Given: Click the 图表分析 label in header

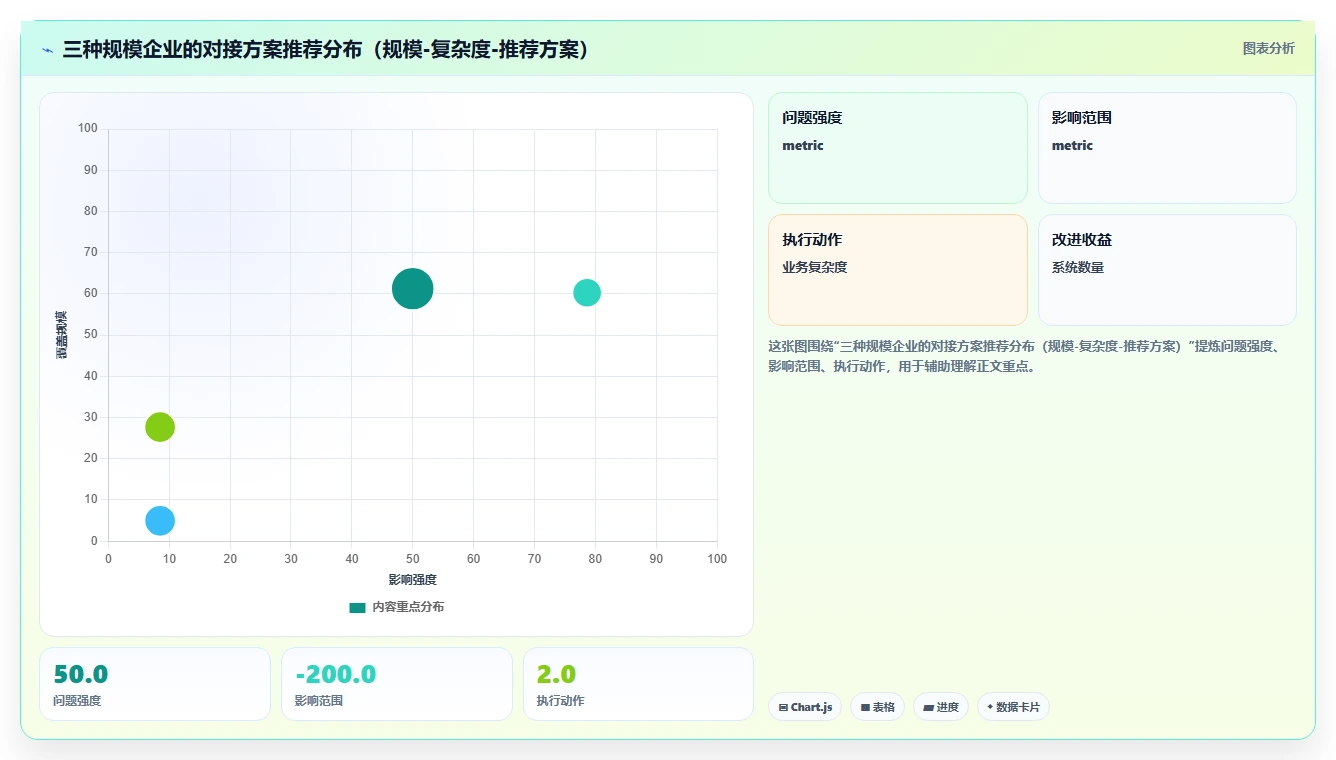Looking at the screenshot, I should (x=1268, y=48).
